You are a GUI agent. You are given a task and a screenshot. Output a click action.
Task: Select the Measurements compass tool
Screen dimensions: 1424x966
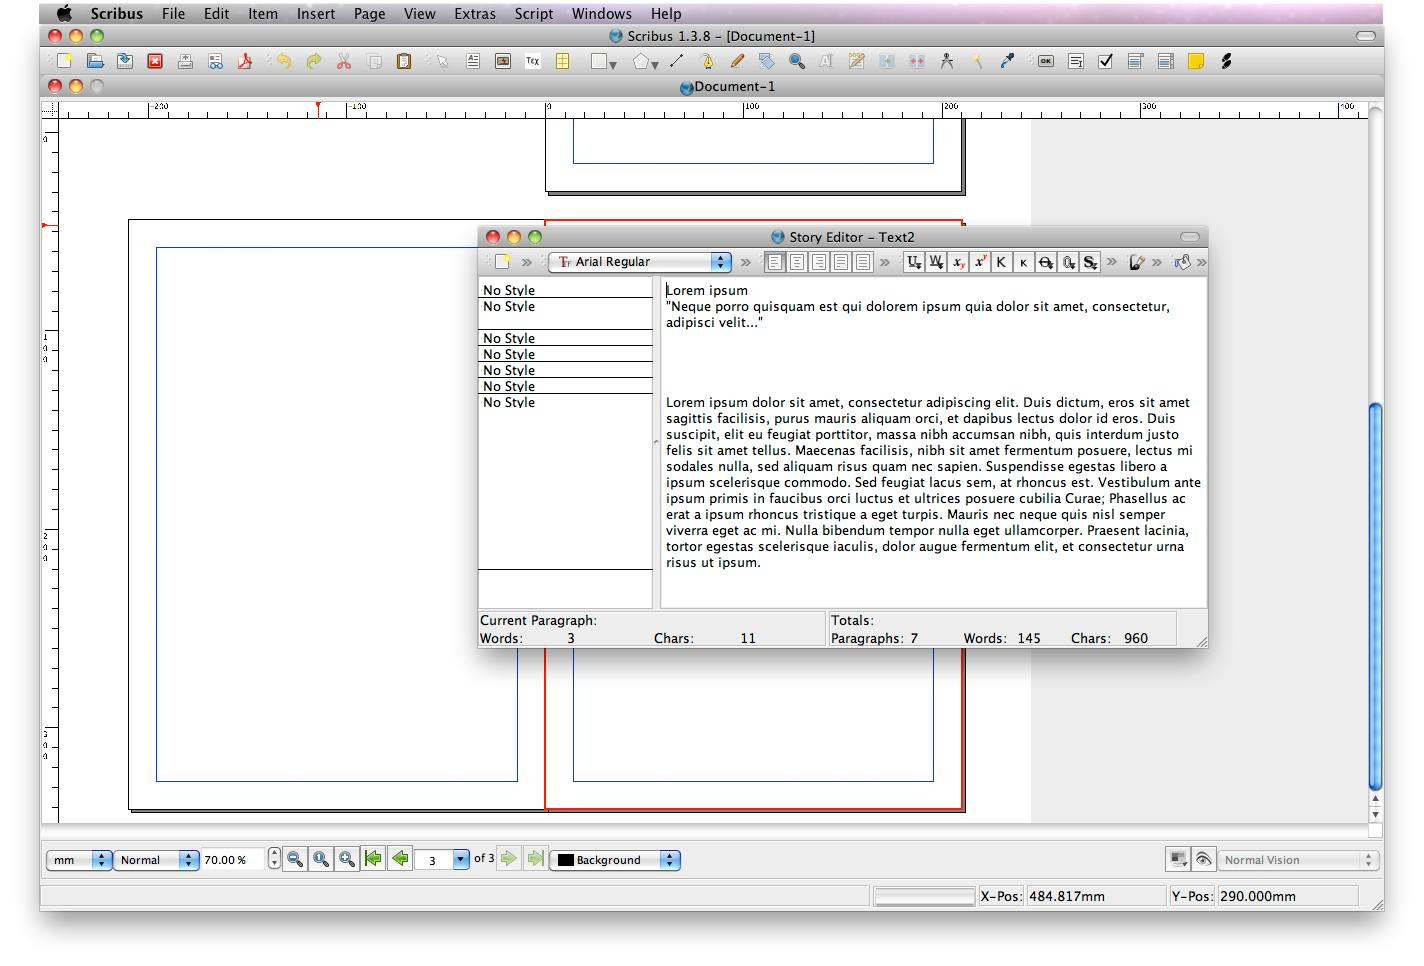point(947,61)
